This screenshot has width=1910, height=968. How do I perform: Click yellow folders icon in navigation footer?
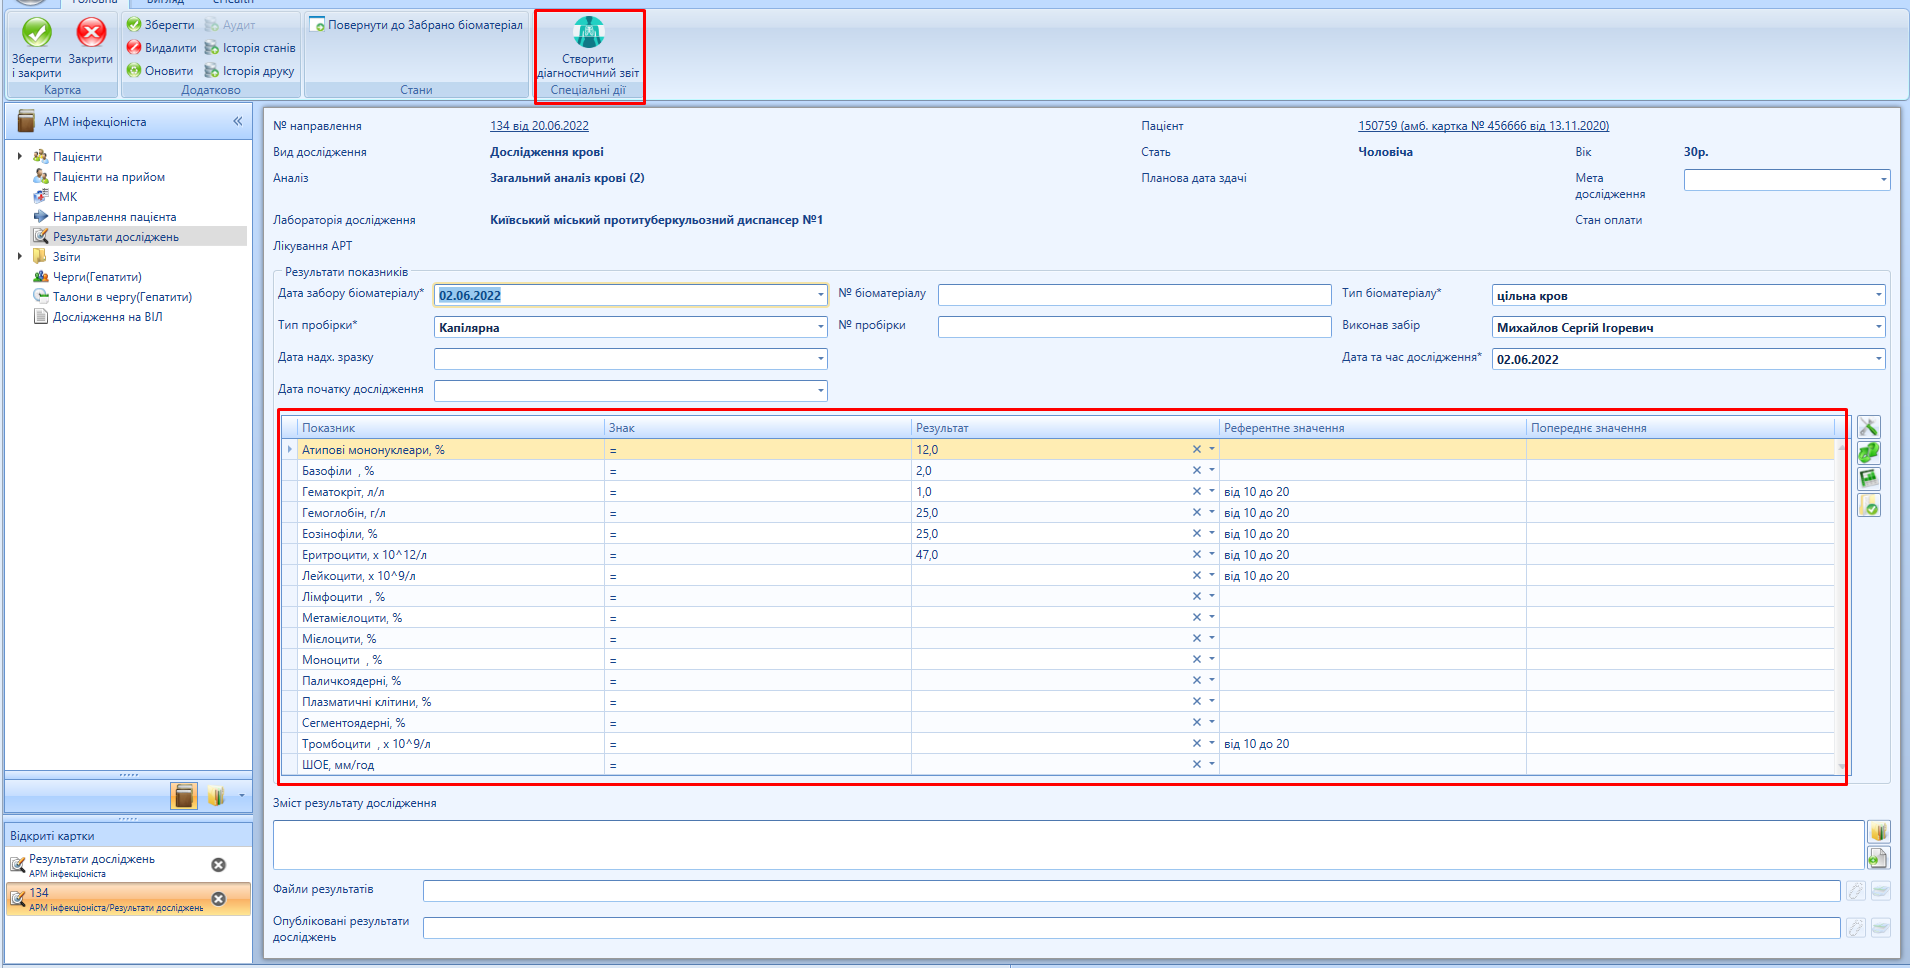point(215,796)
